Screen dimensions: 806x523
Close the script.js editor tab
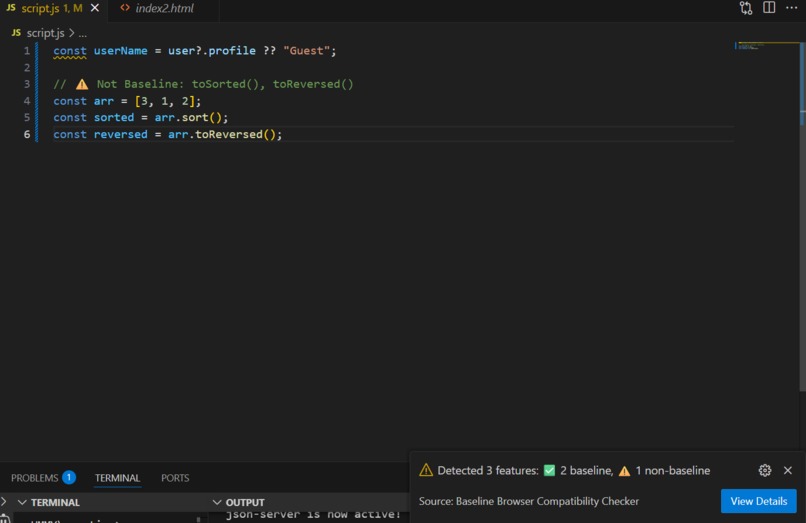[95, 8]
